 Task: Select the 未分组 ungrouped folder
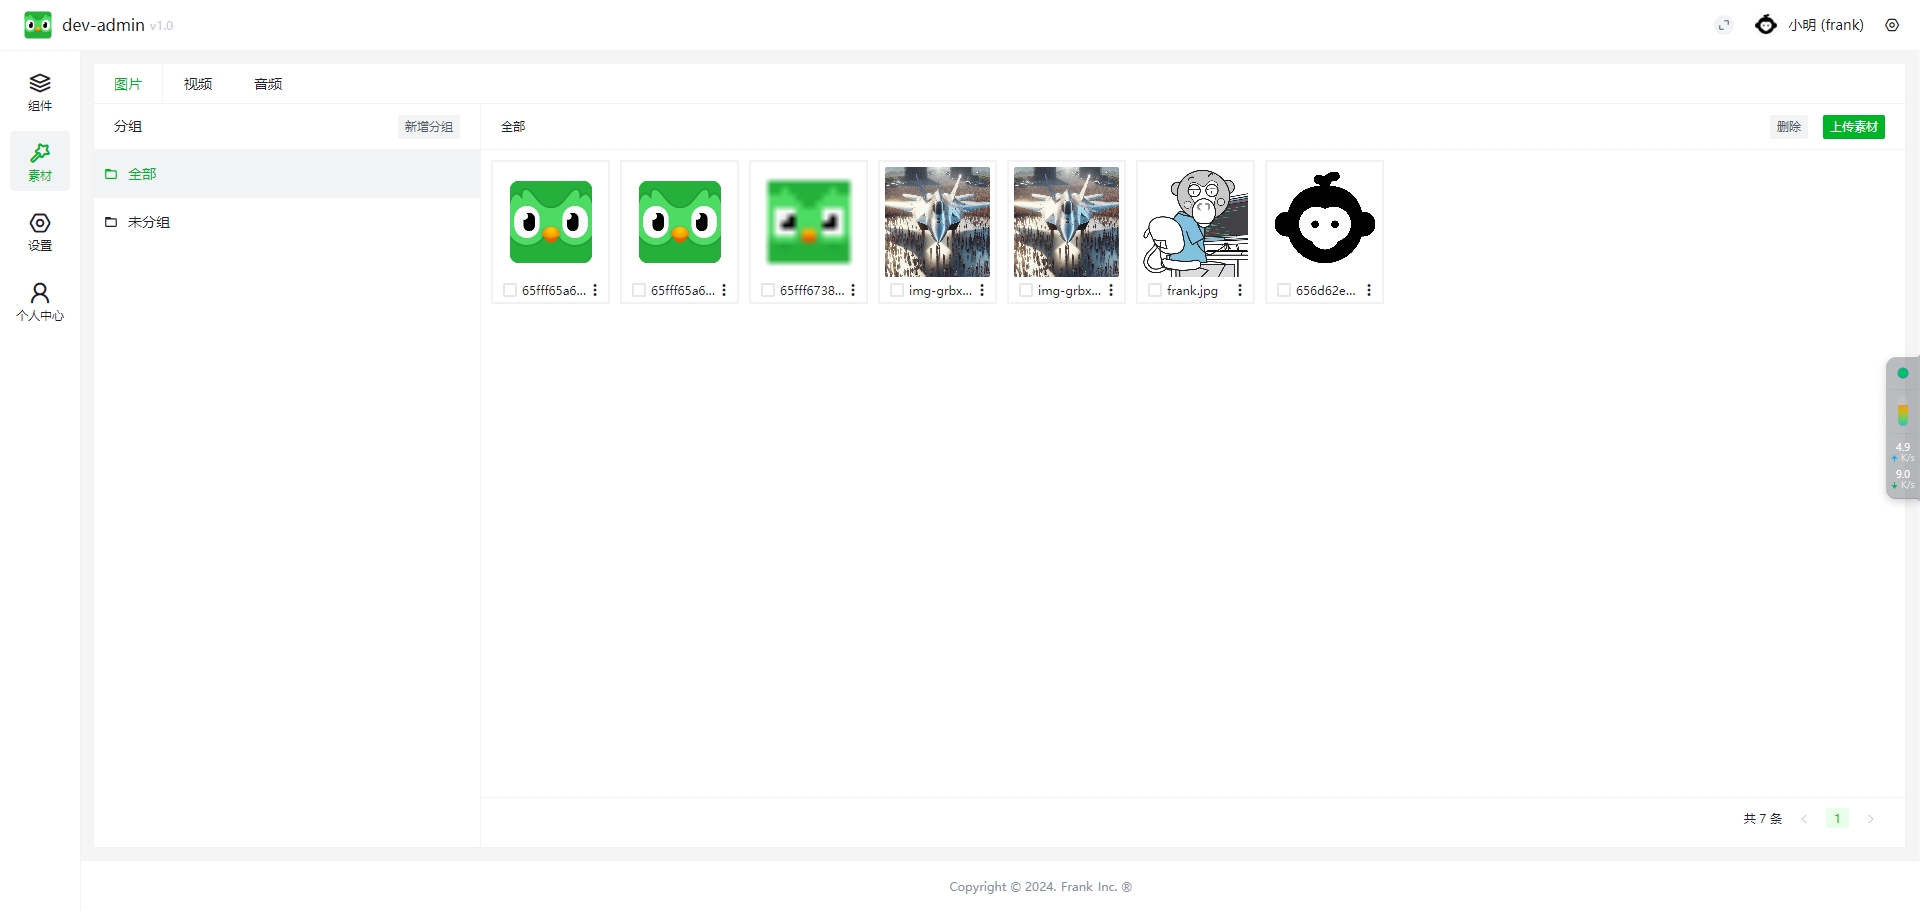pyautogui.click(x=149, y=222)
